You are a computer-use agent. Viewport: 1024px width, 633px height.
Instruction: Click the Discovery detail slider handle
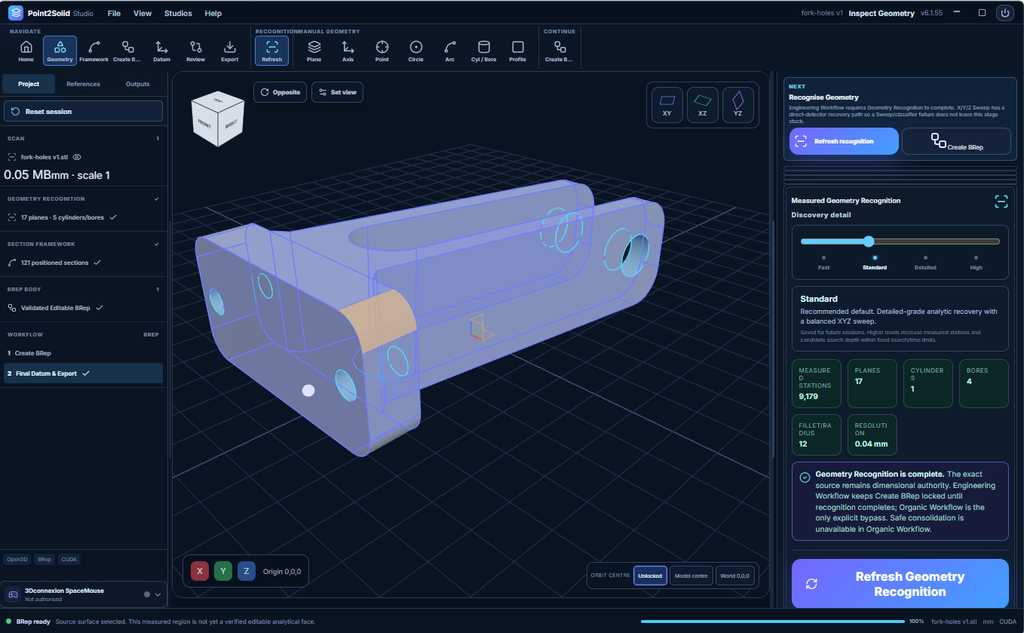click(869, 242)
